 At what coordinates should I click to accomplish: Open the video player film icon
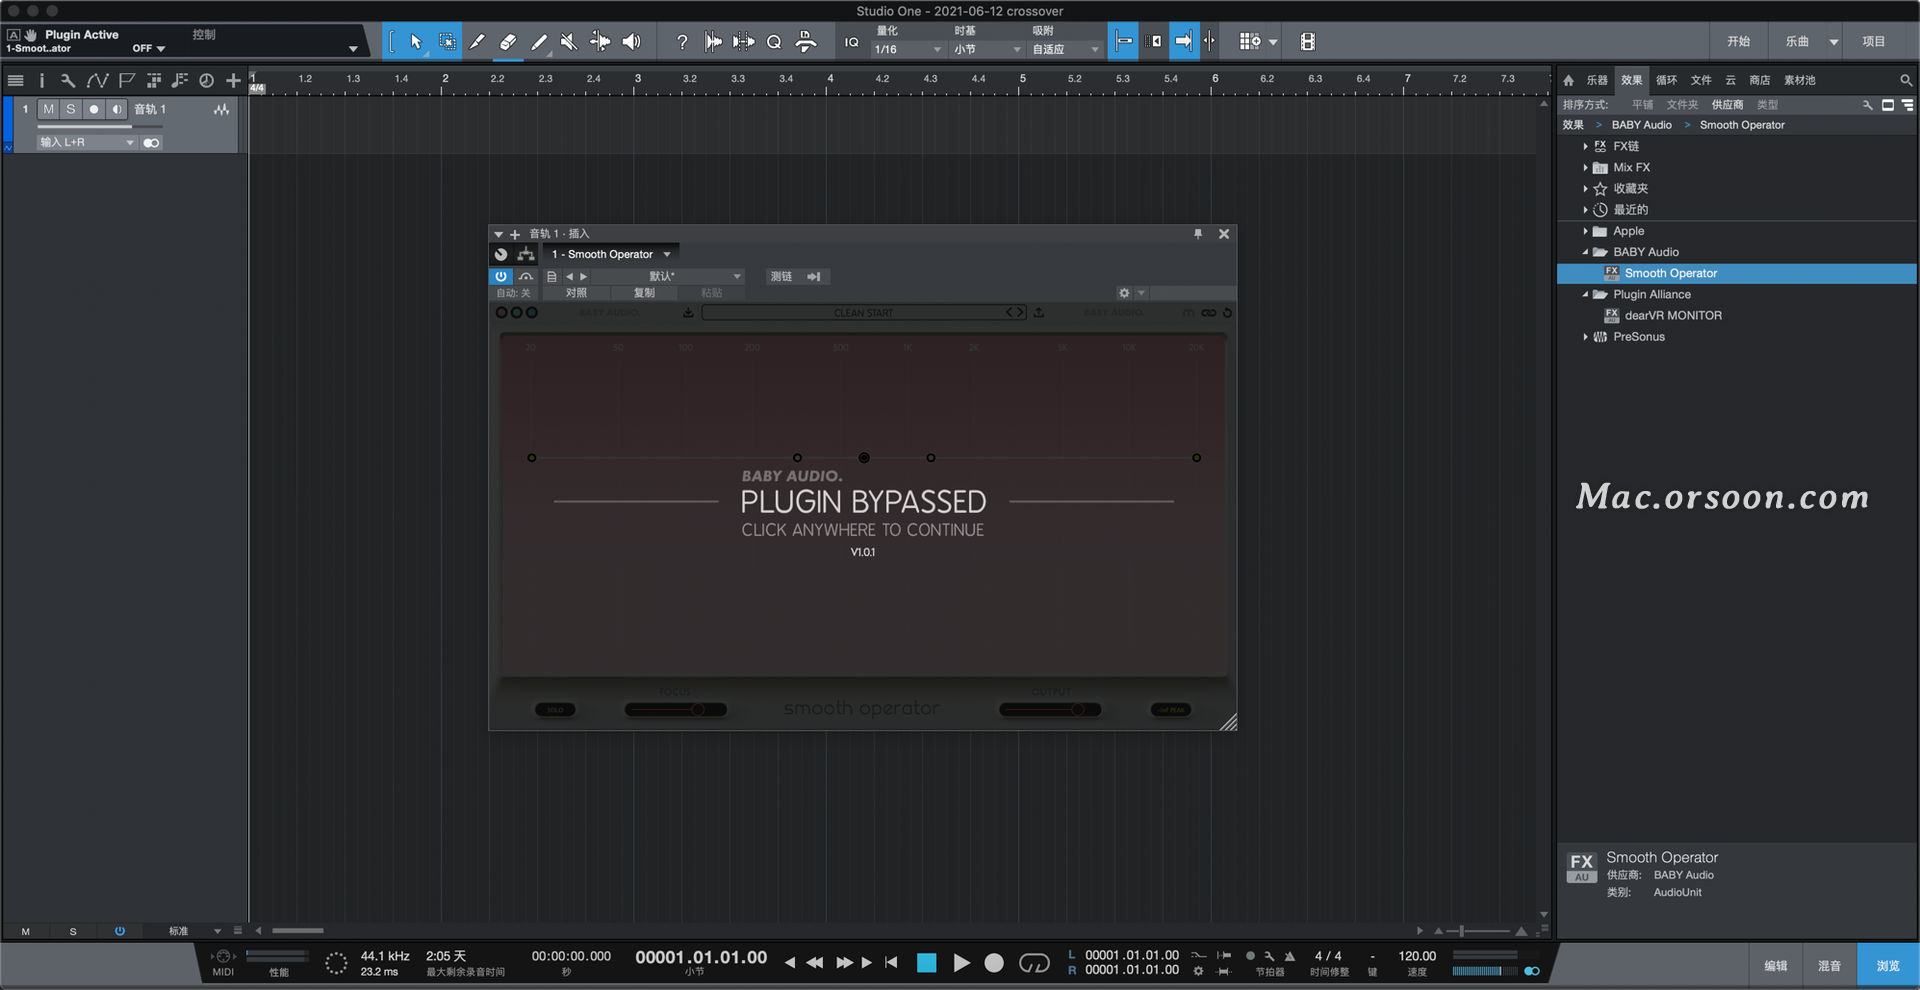click(x=1307, y=42)
